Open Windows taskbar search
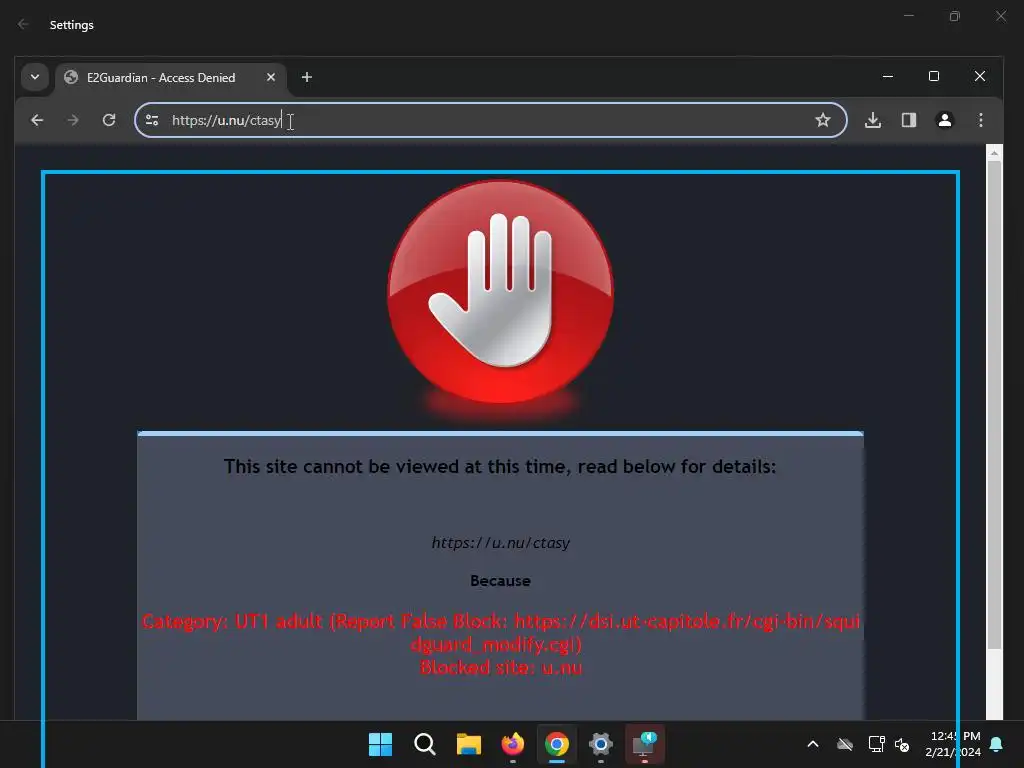Viewport: 1024px width, 768px height. [x=424, y=744]
